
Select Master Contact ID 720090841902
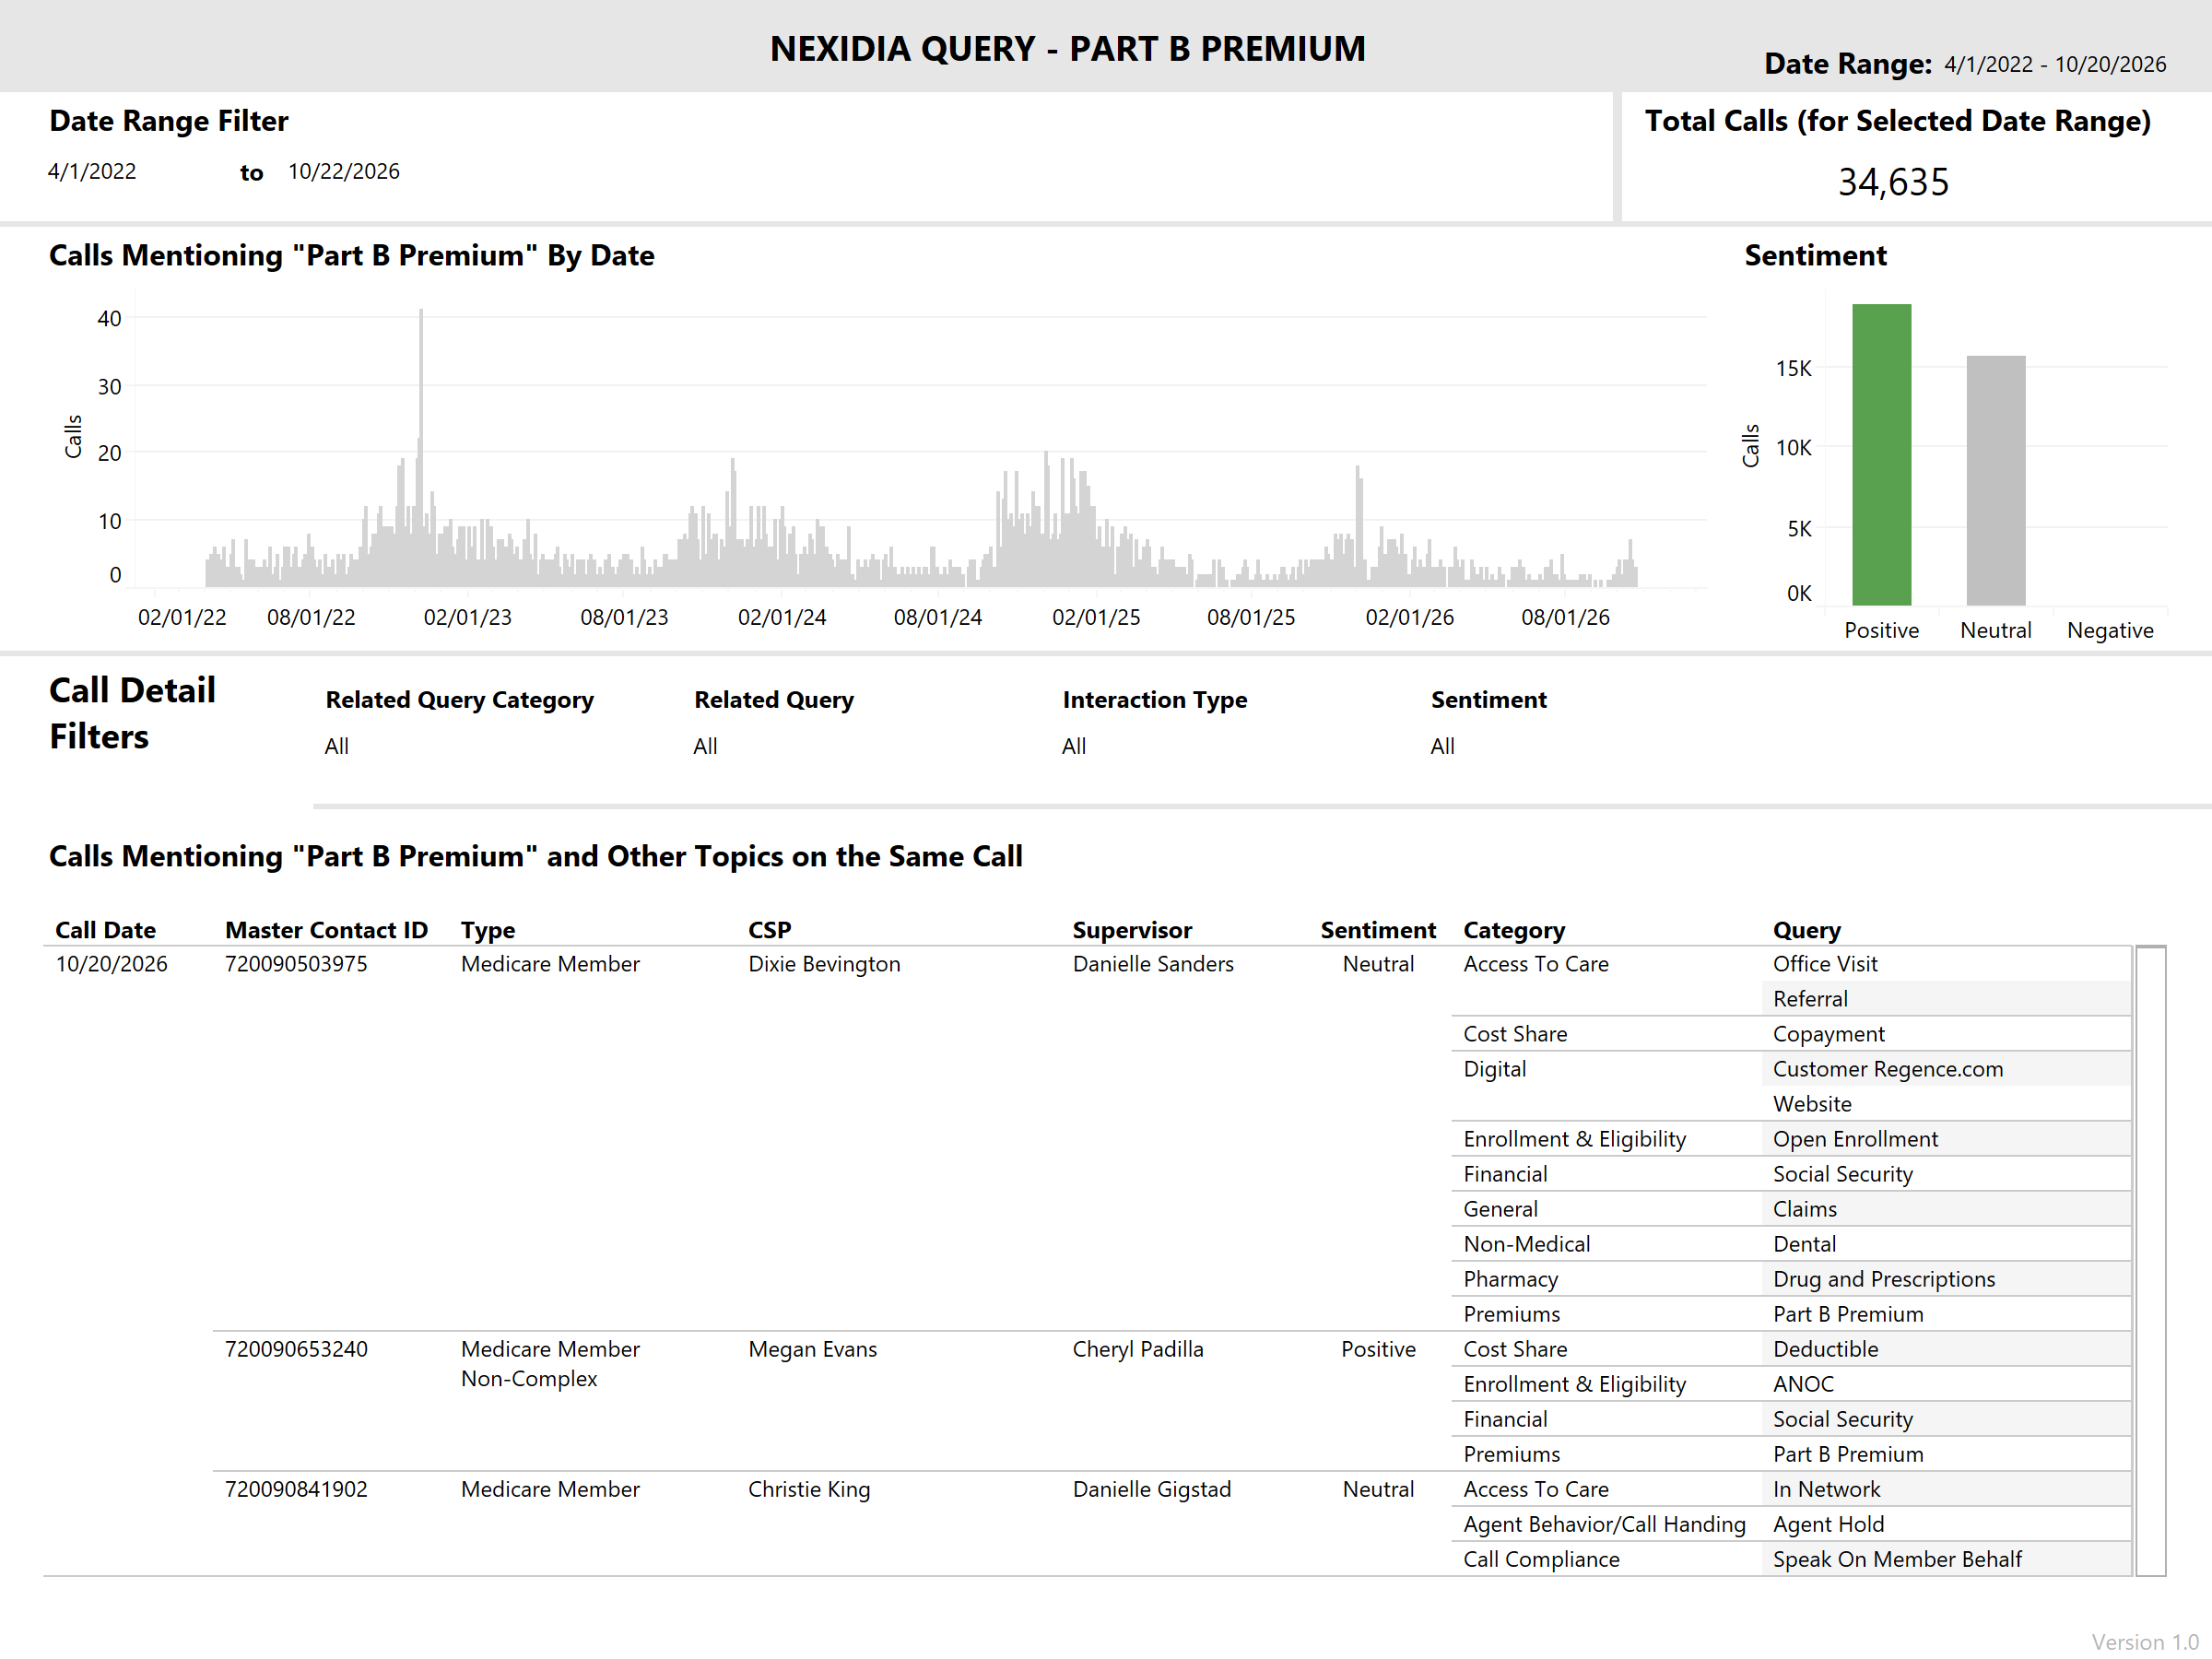[296, 1489]
